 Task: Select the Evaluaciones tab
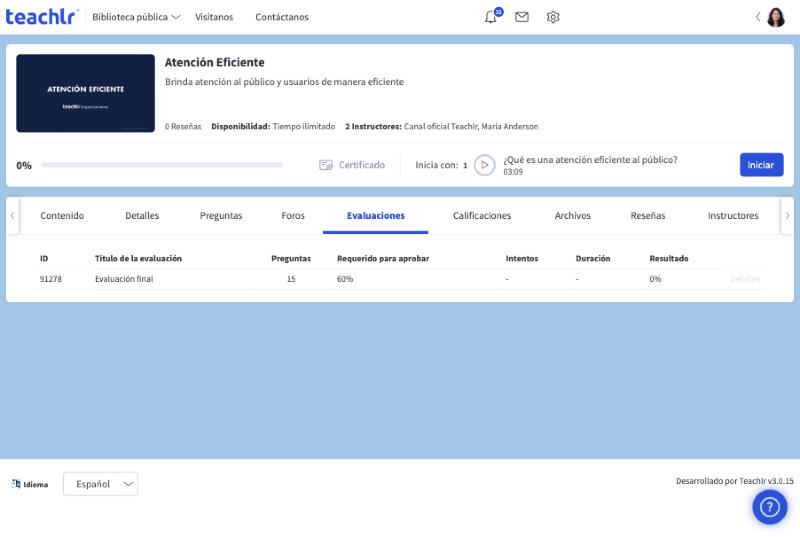(376, 216)
